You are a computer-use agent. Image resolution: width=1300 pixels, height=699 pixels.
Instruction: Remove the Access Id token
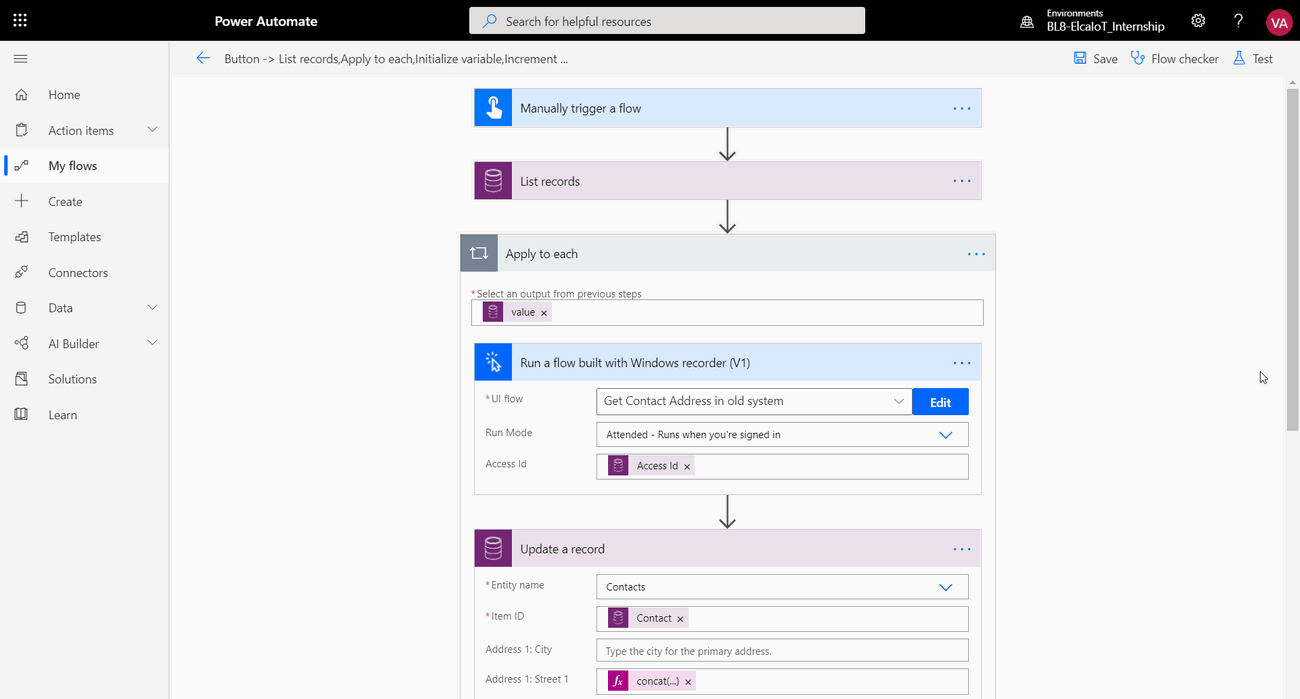click(x=687, y=467)
